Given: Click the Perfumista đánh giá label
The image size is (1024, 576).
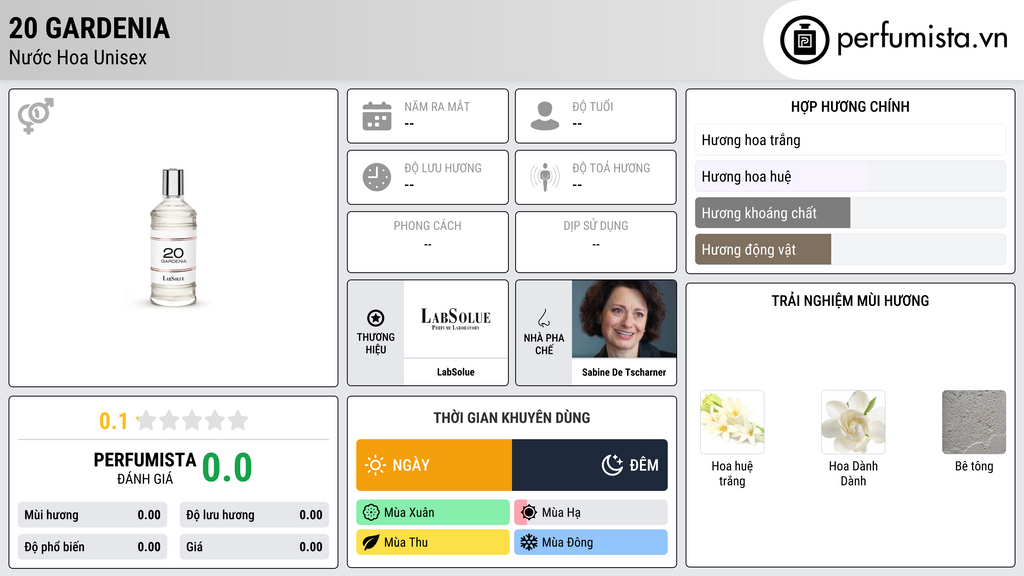Looking at the screenshot, I should 145,468.
